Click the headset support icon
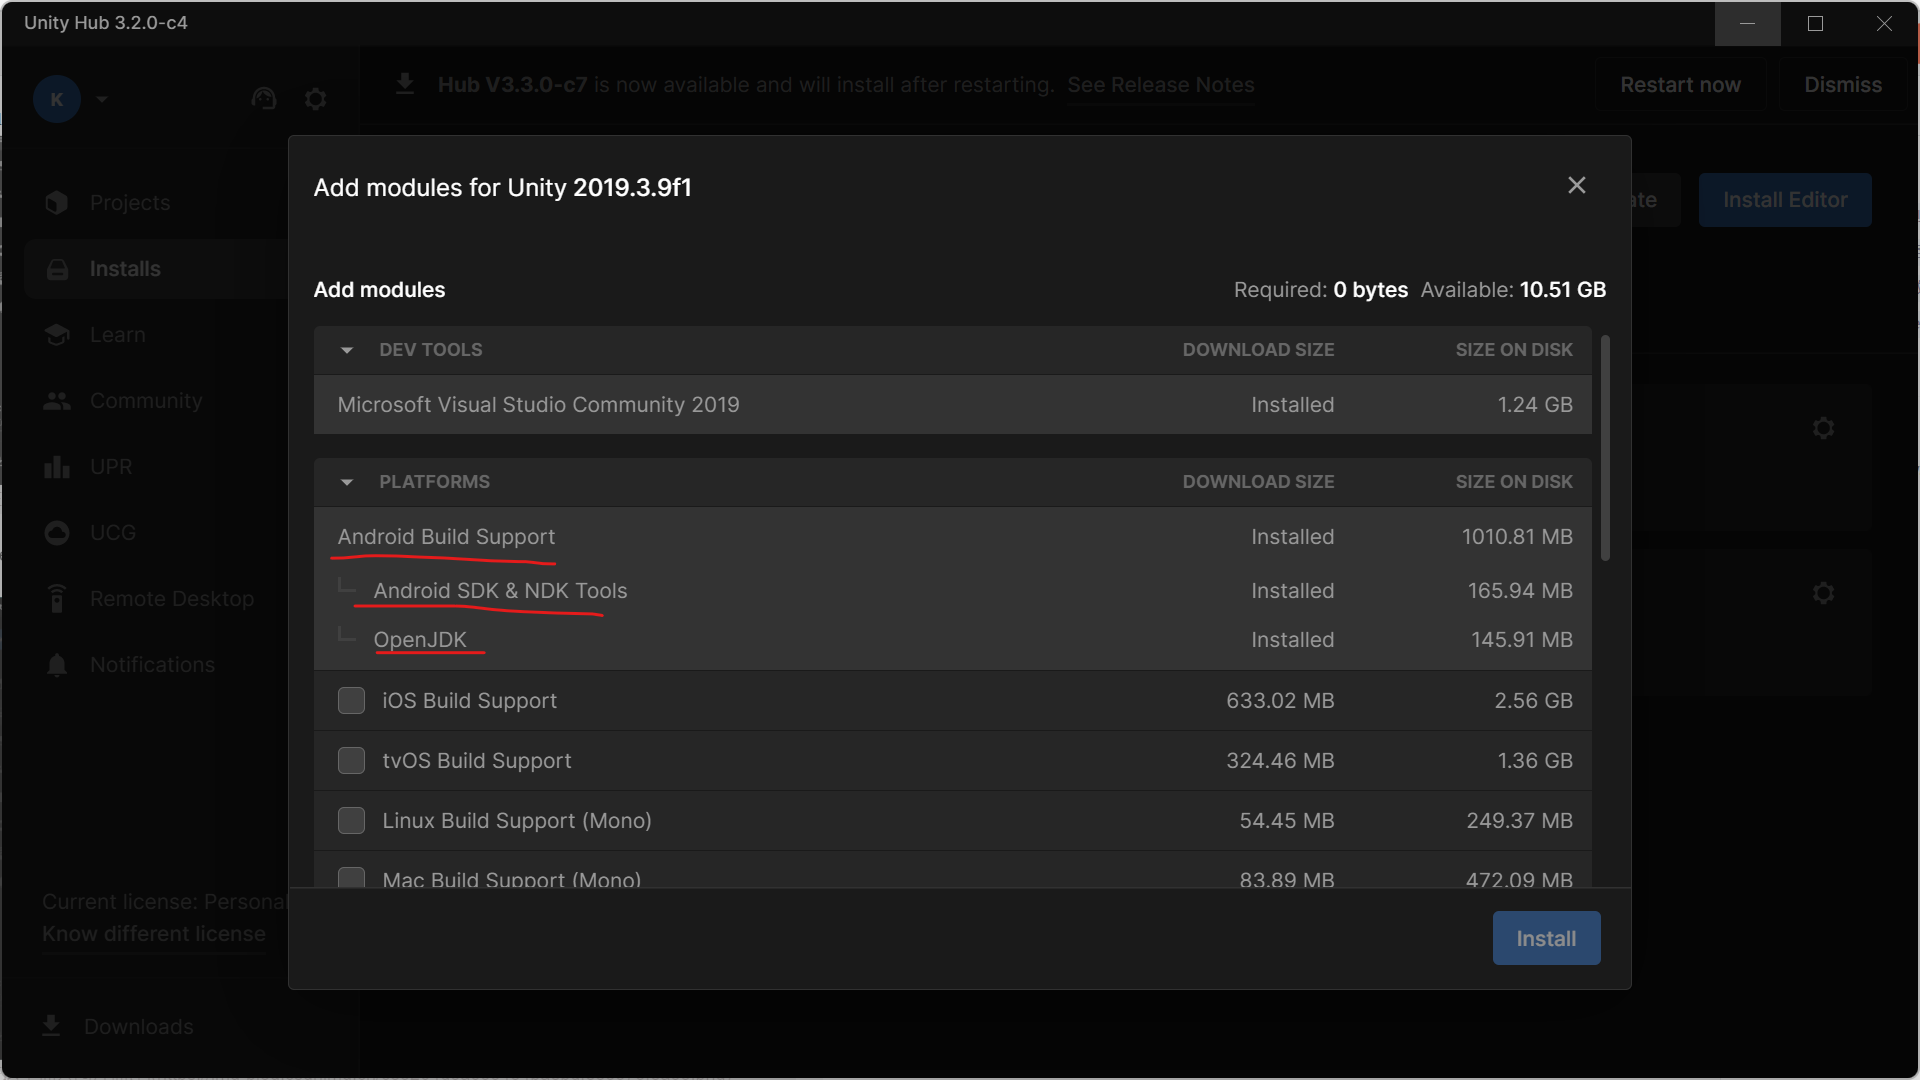This screenshot has height=1080, width=1920. (x=264, y=99)
